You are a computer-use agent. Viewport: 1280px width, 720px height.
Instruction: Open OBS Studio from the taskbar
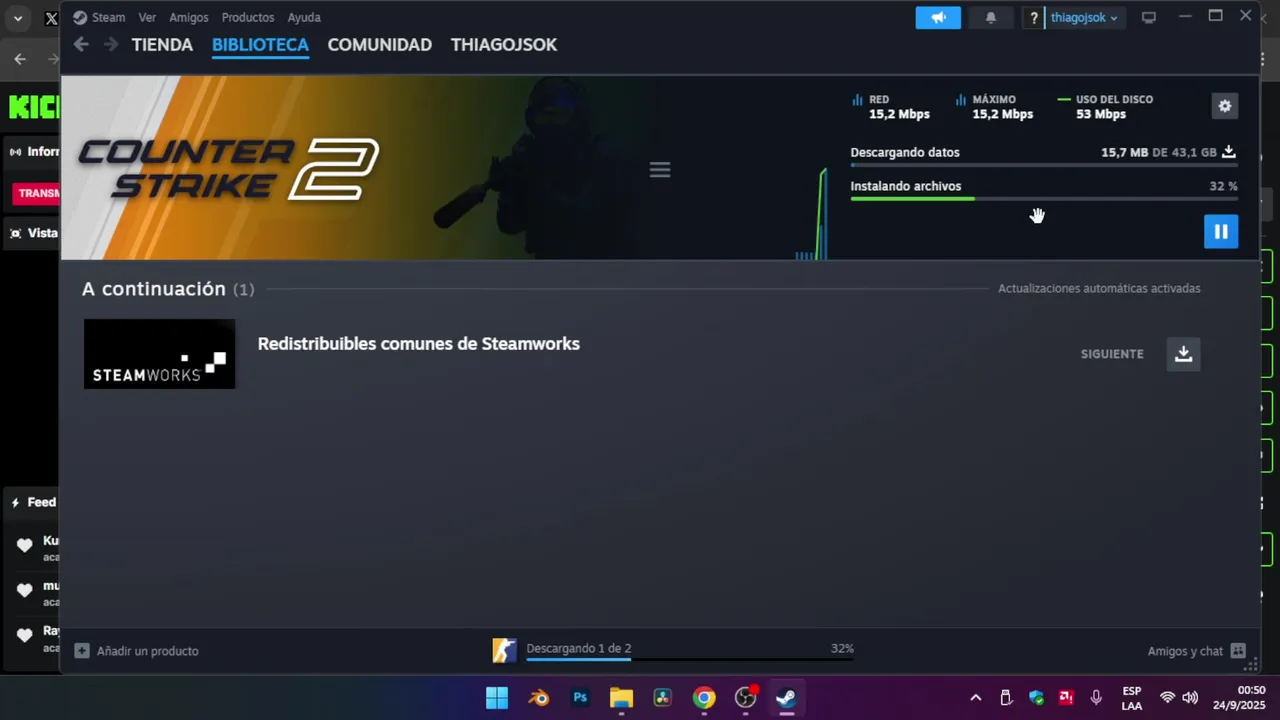pyautogui.click(x=746, y=698)
